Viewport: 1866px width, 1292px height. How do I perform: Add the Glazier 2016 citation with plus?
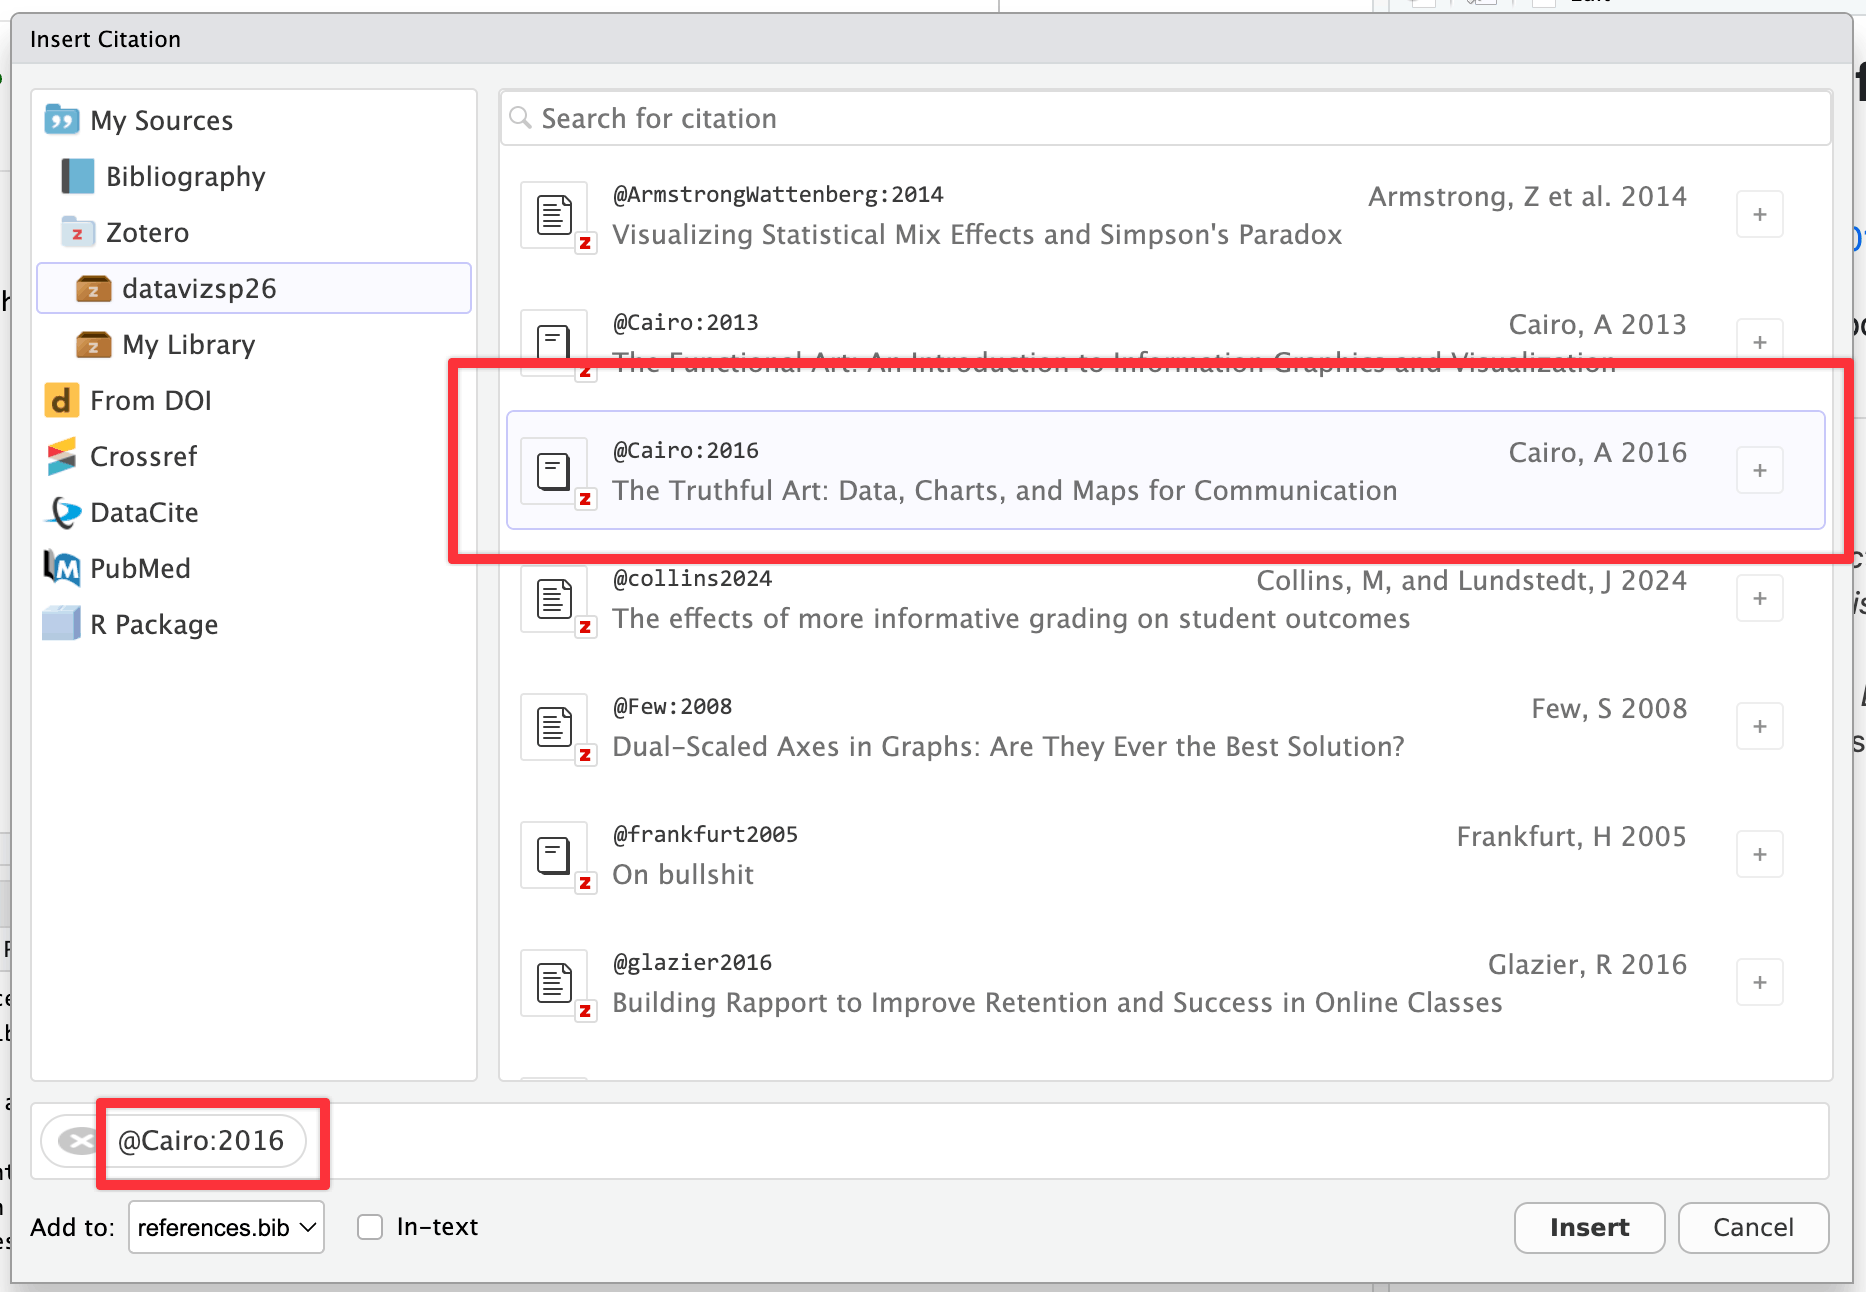coord(1759,983)
